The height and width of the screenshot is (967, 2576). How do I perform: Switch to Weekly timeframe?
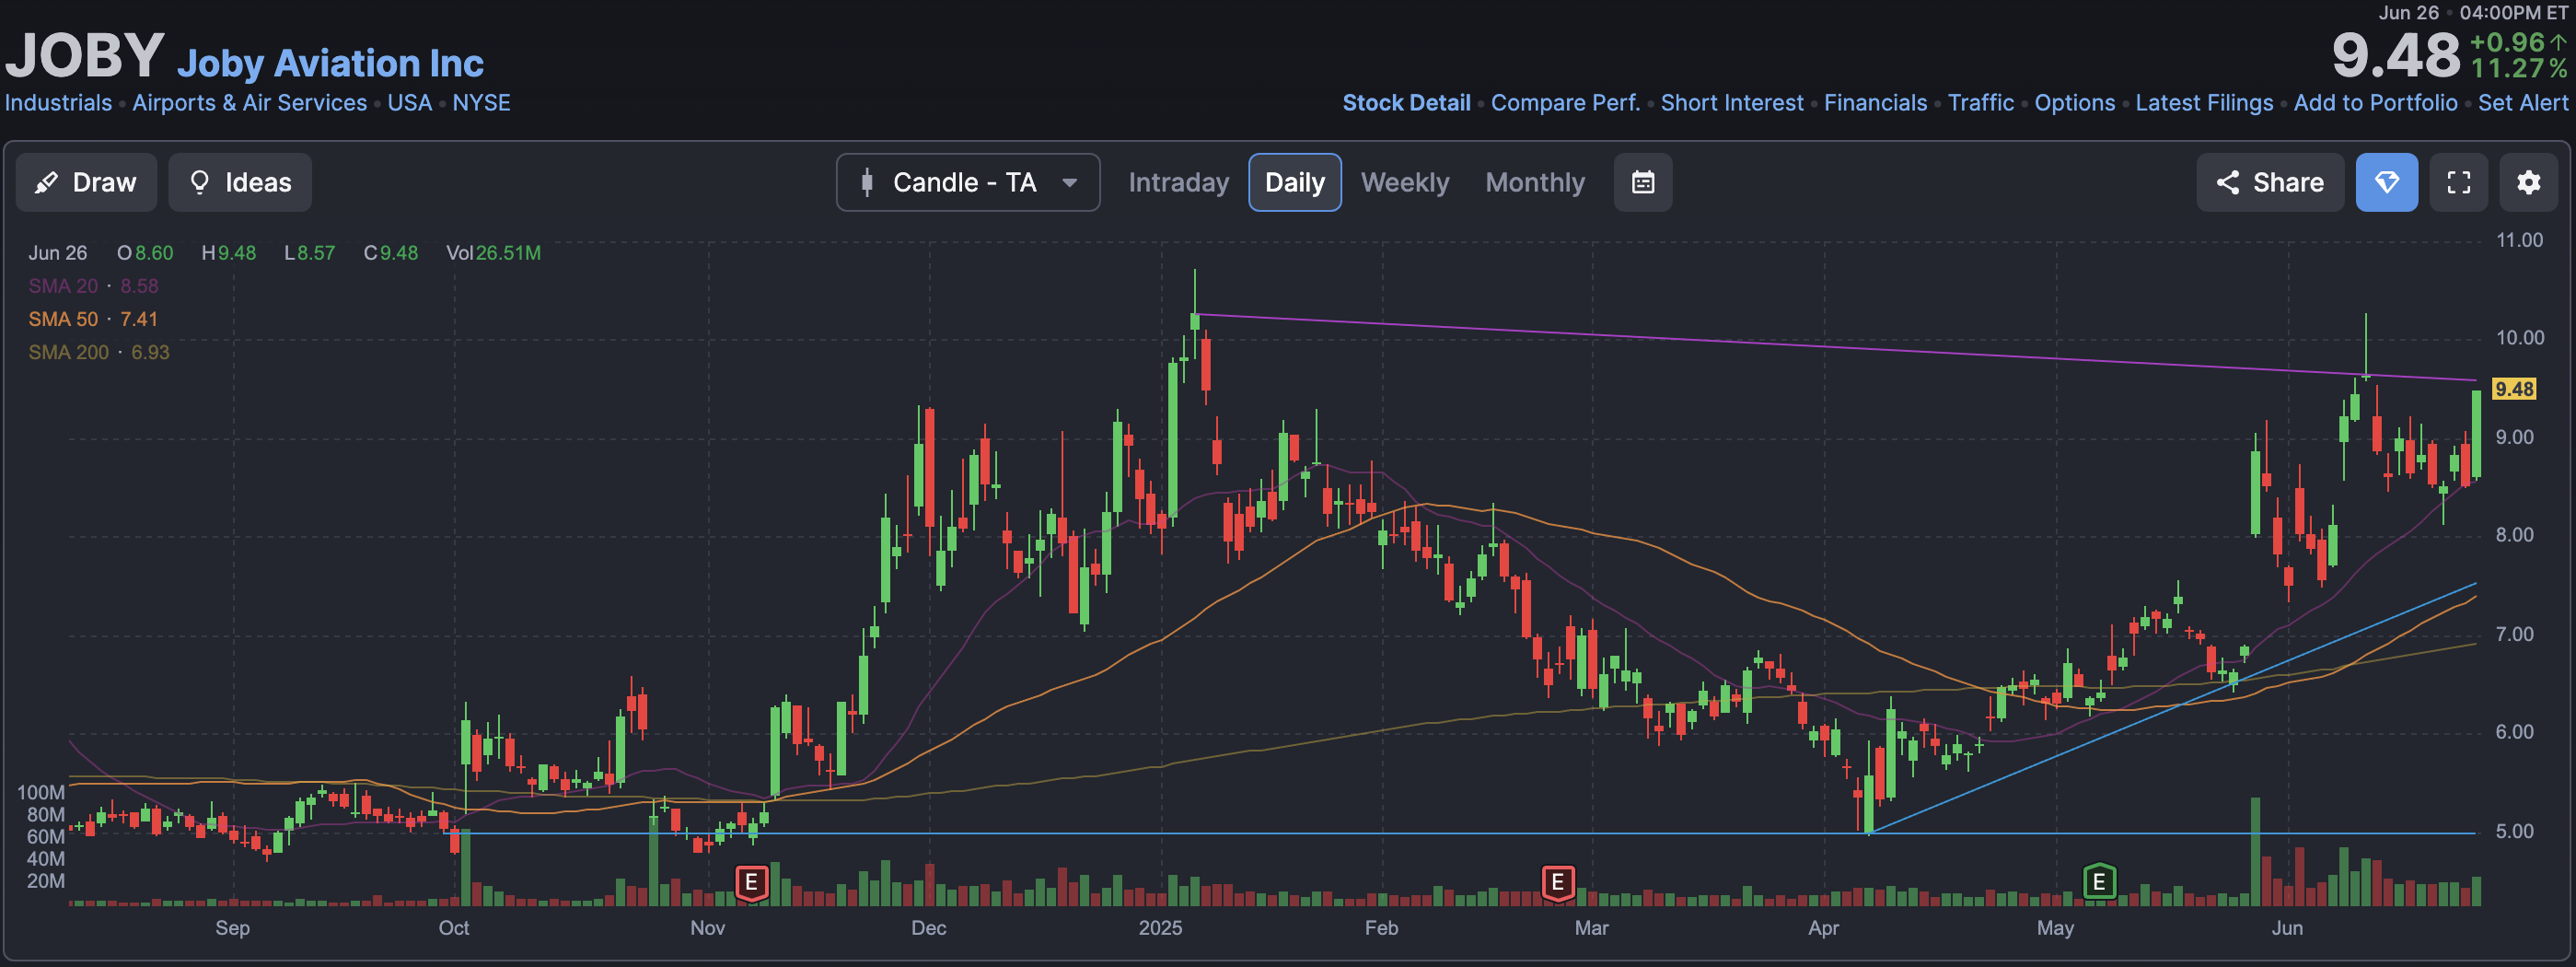point(1404,182)
